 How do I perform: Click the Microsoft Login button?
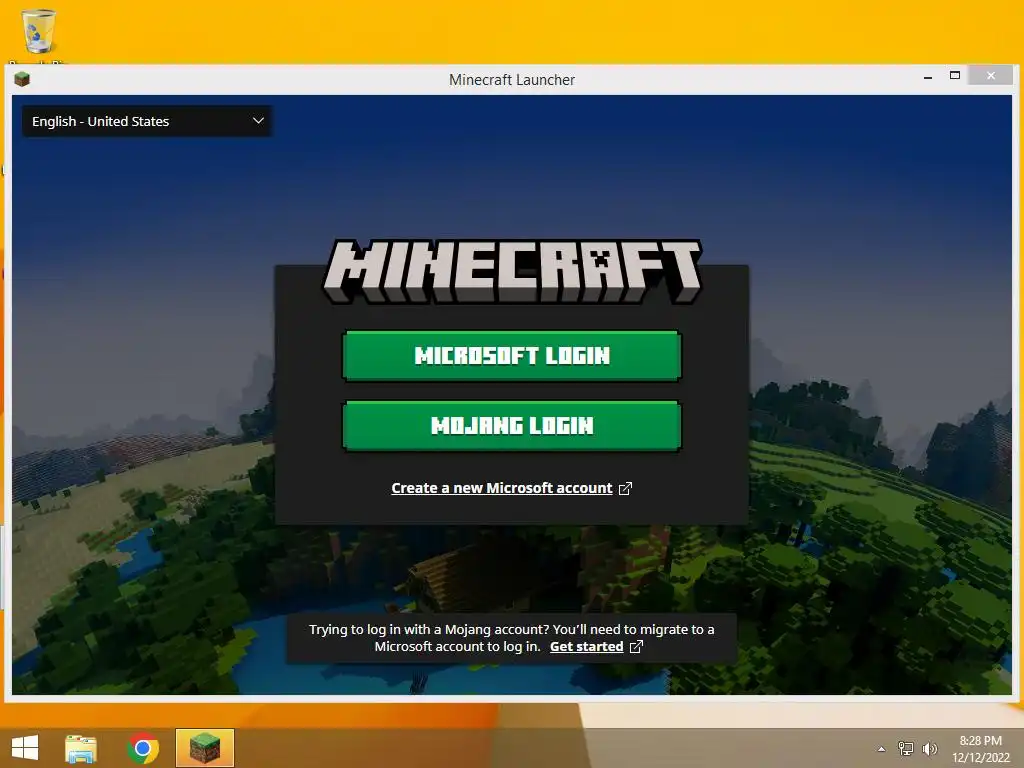tap(511, 356)
